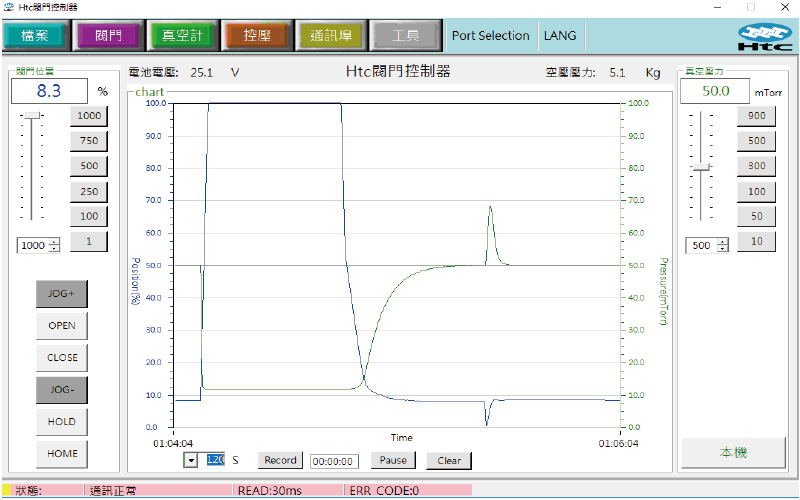
Task: Click the vacuum pressure slider thumb
Action: [701, 167]
